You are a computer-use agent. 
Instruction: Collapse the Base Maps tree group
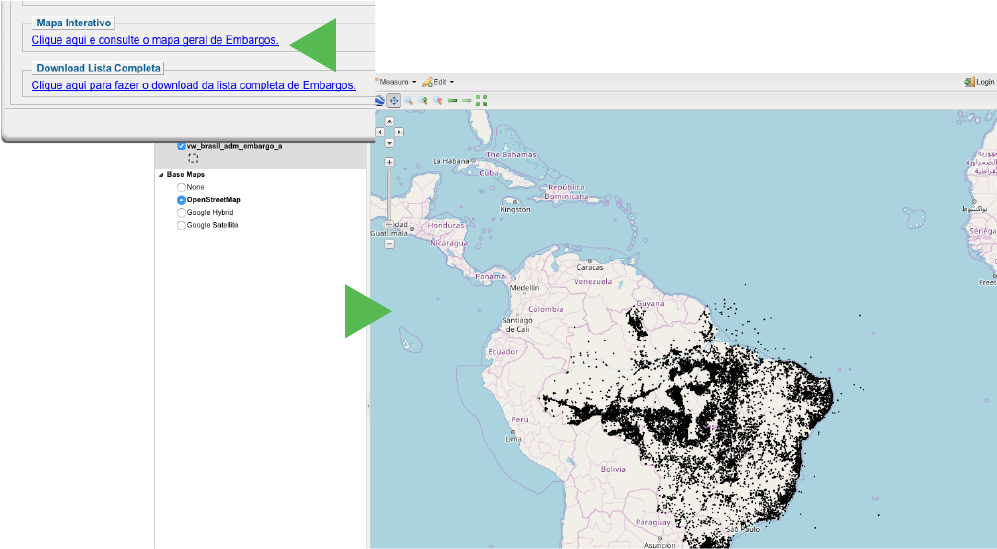[161, 175]
